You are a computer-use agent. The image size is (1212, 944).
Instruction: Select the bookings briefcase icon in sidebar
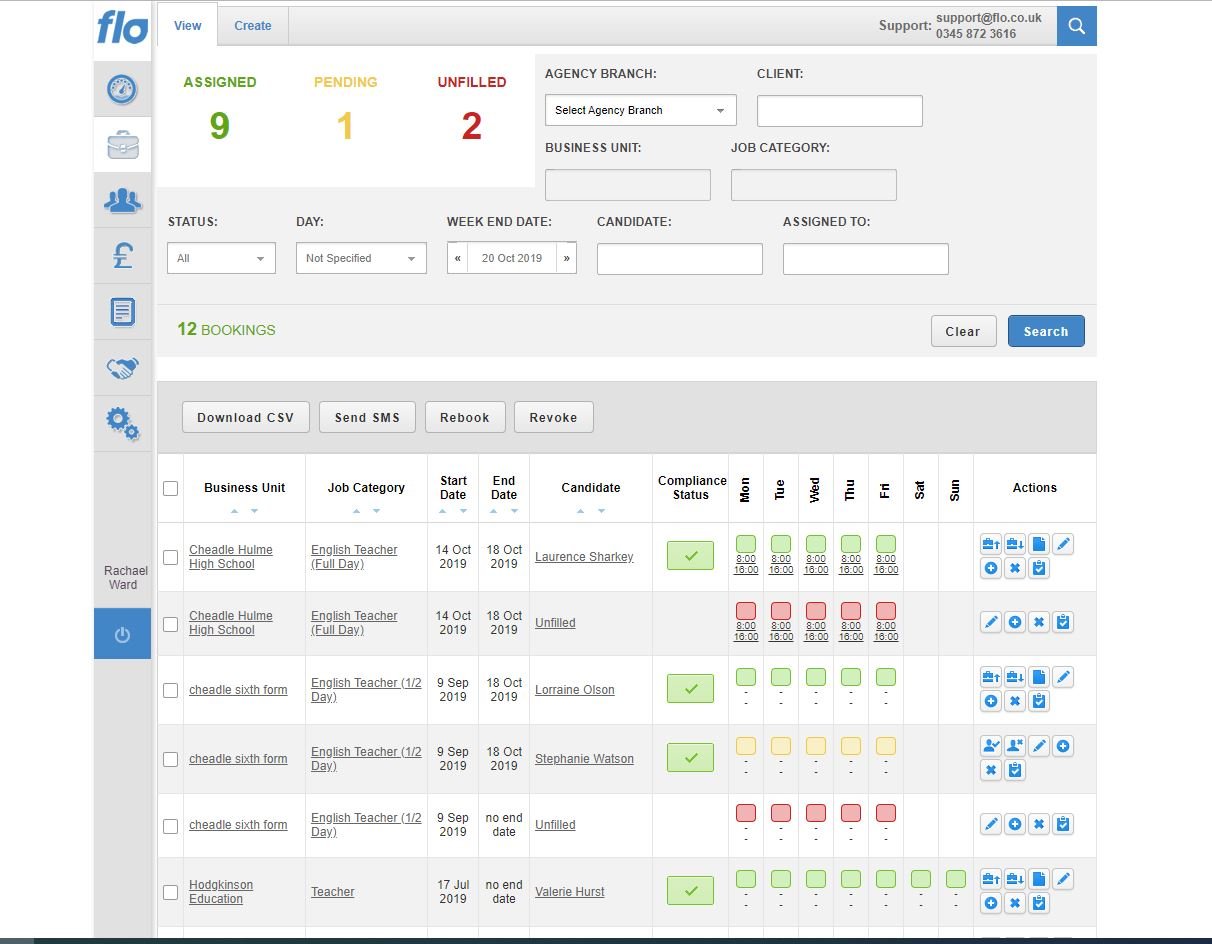(122, 144)
